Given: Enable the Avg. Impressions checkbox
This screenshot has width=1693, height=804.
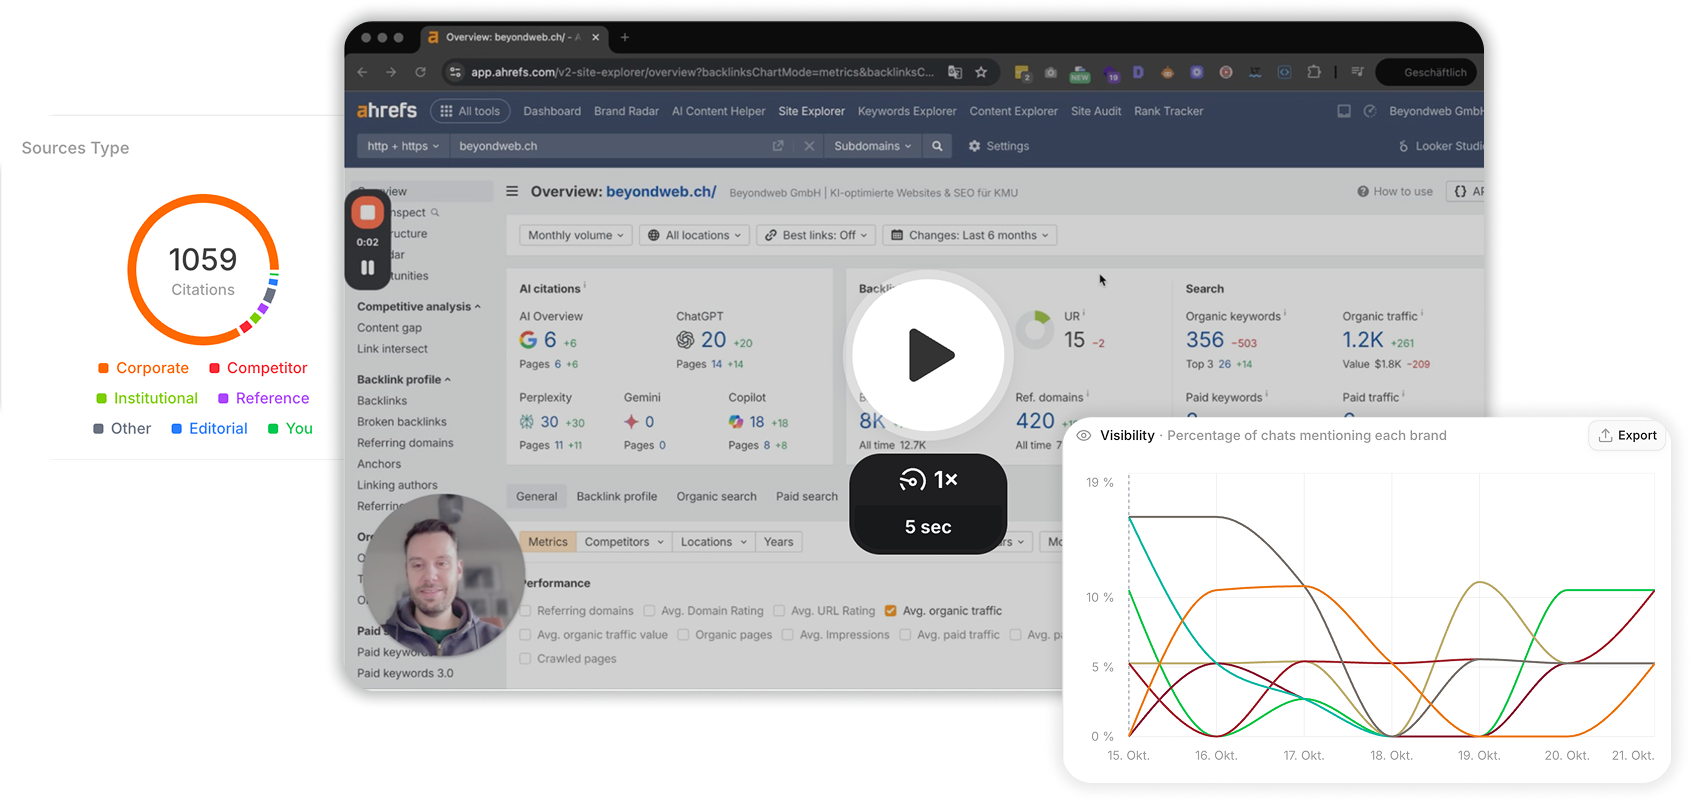Looking at the screenshot, I should (x=787, y=635).
